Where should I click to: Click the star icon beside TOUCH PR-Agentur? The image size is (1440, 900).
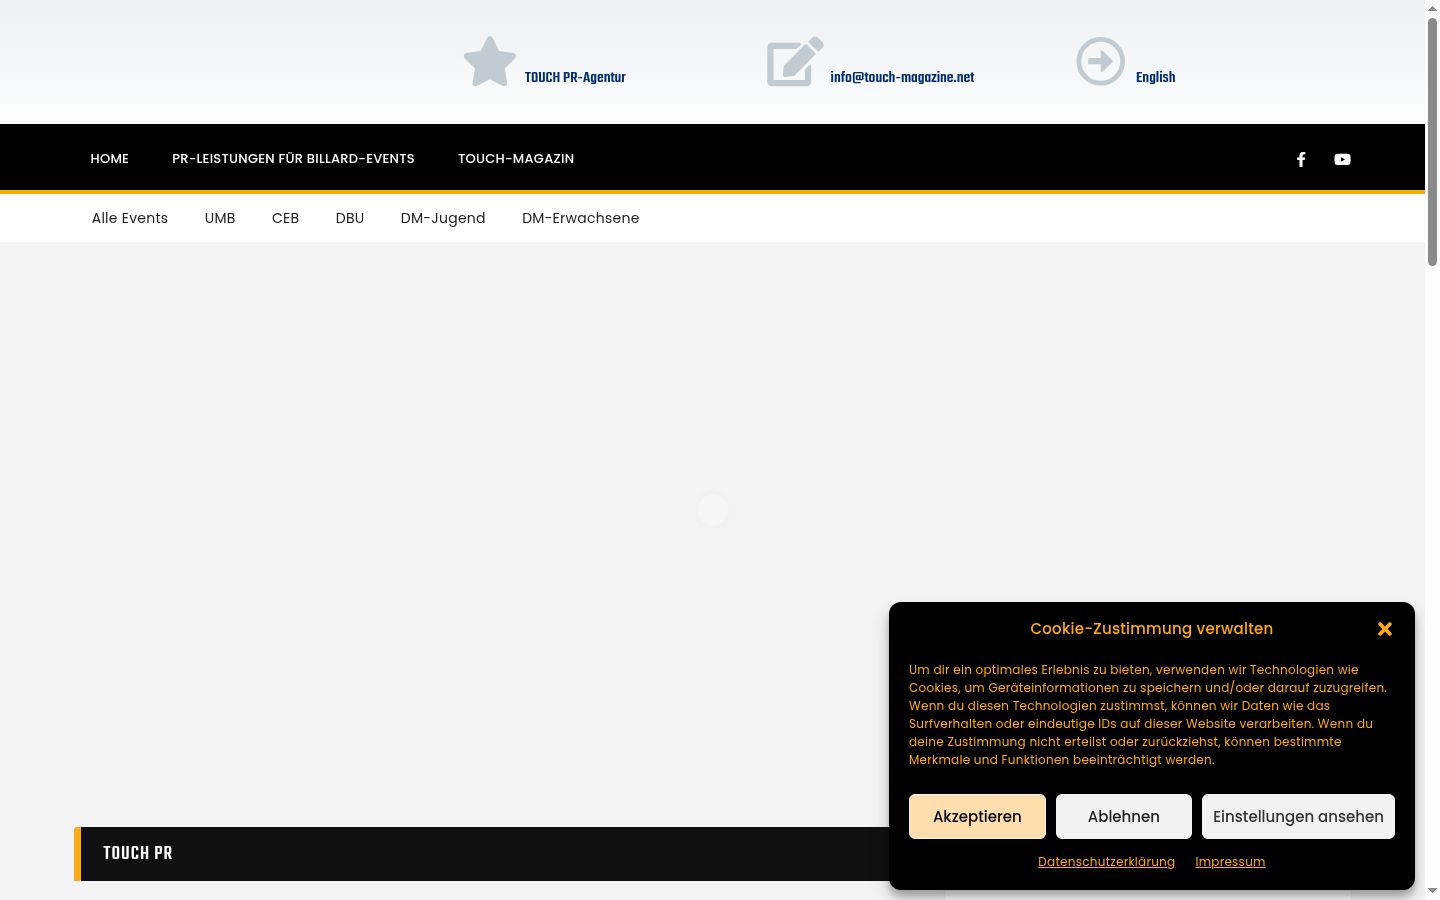click(x=490, y=62)
